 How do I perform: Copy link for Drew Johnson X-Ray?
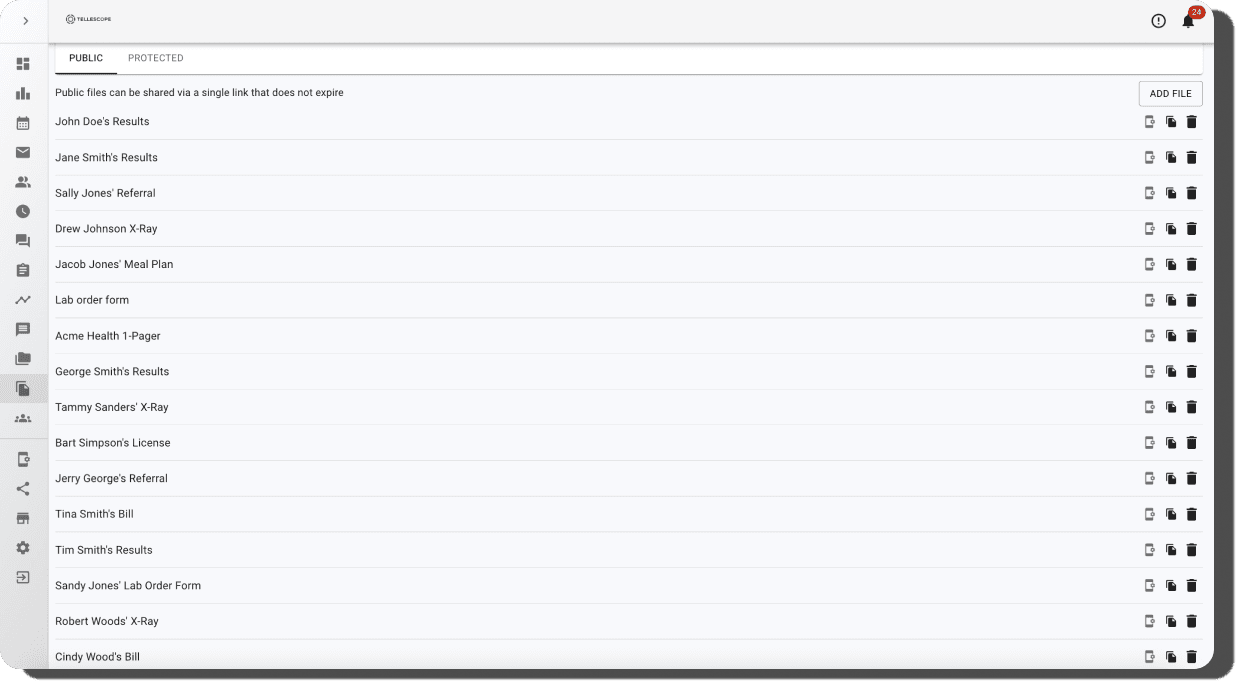pyautogui.click(x=1171, y=229)
